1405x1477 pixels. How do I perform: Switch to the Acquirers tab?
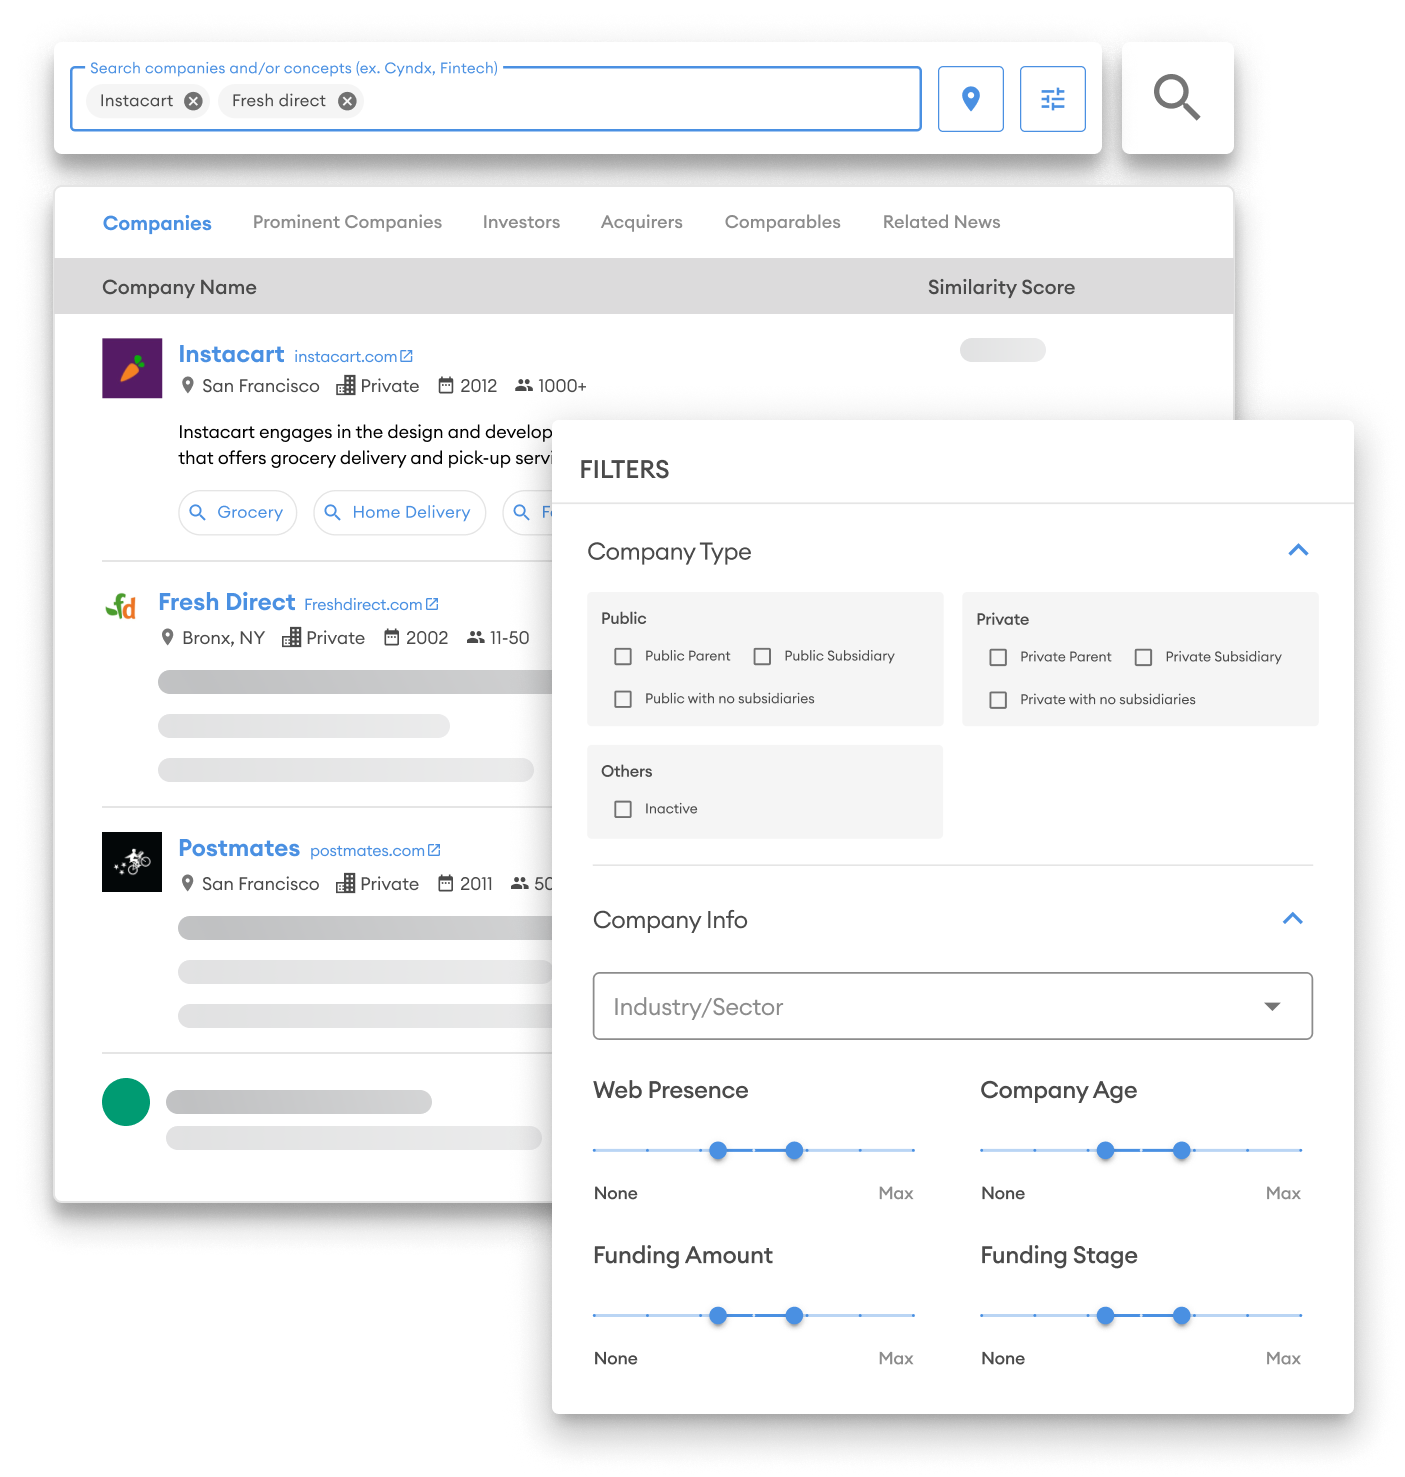coord(642,222)
